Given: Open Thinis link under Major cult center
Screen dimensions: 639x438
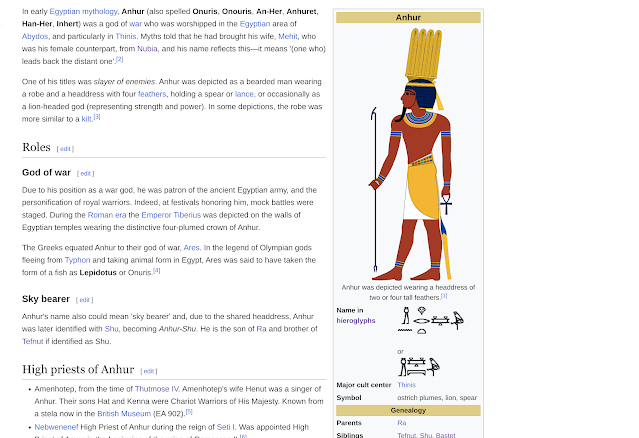Looking at the screenshot, I should point(406,385).
